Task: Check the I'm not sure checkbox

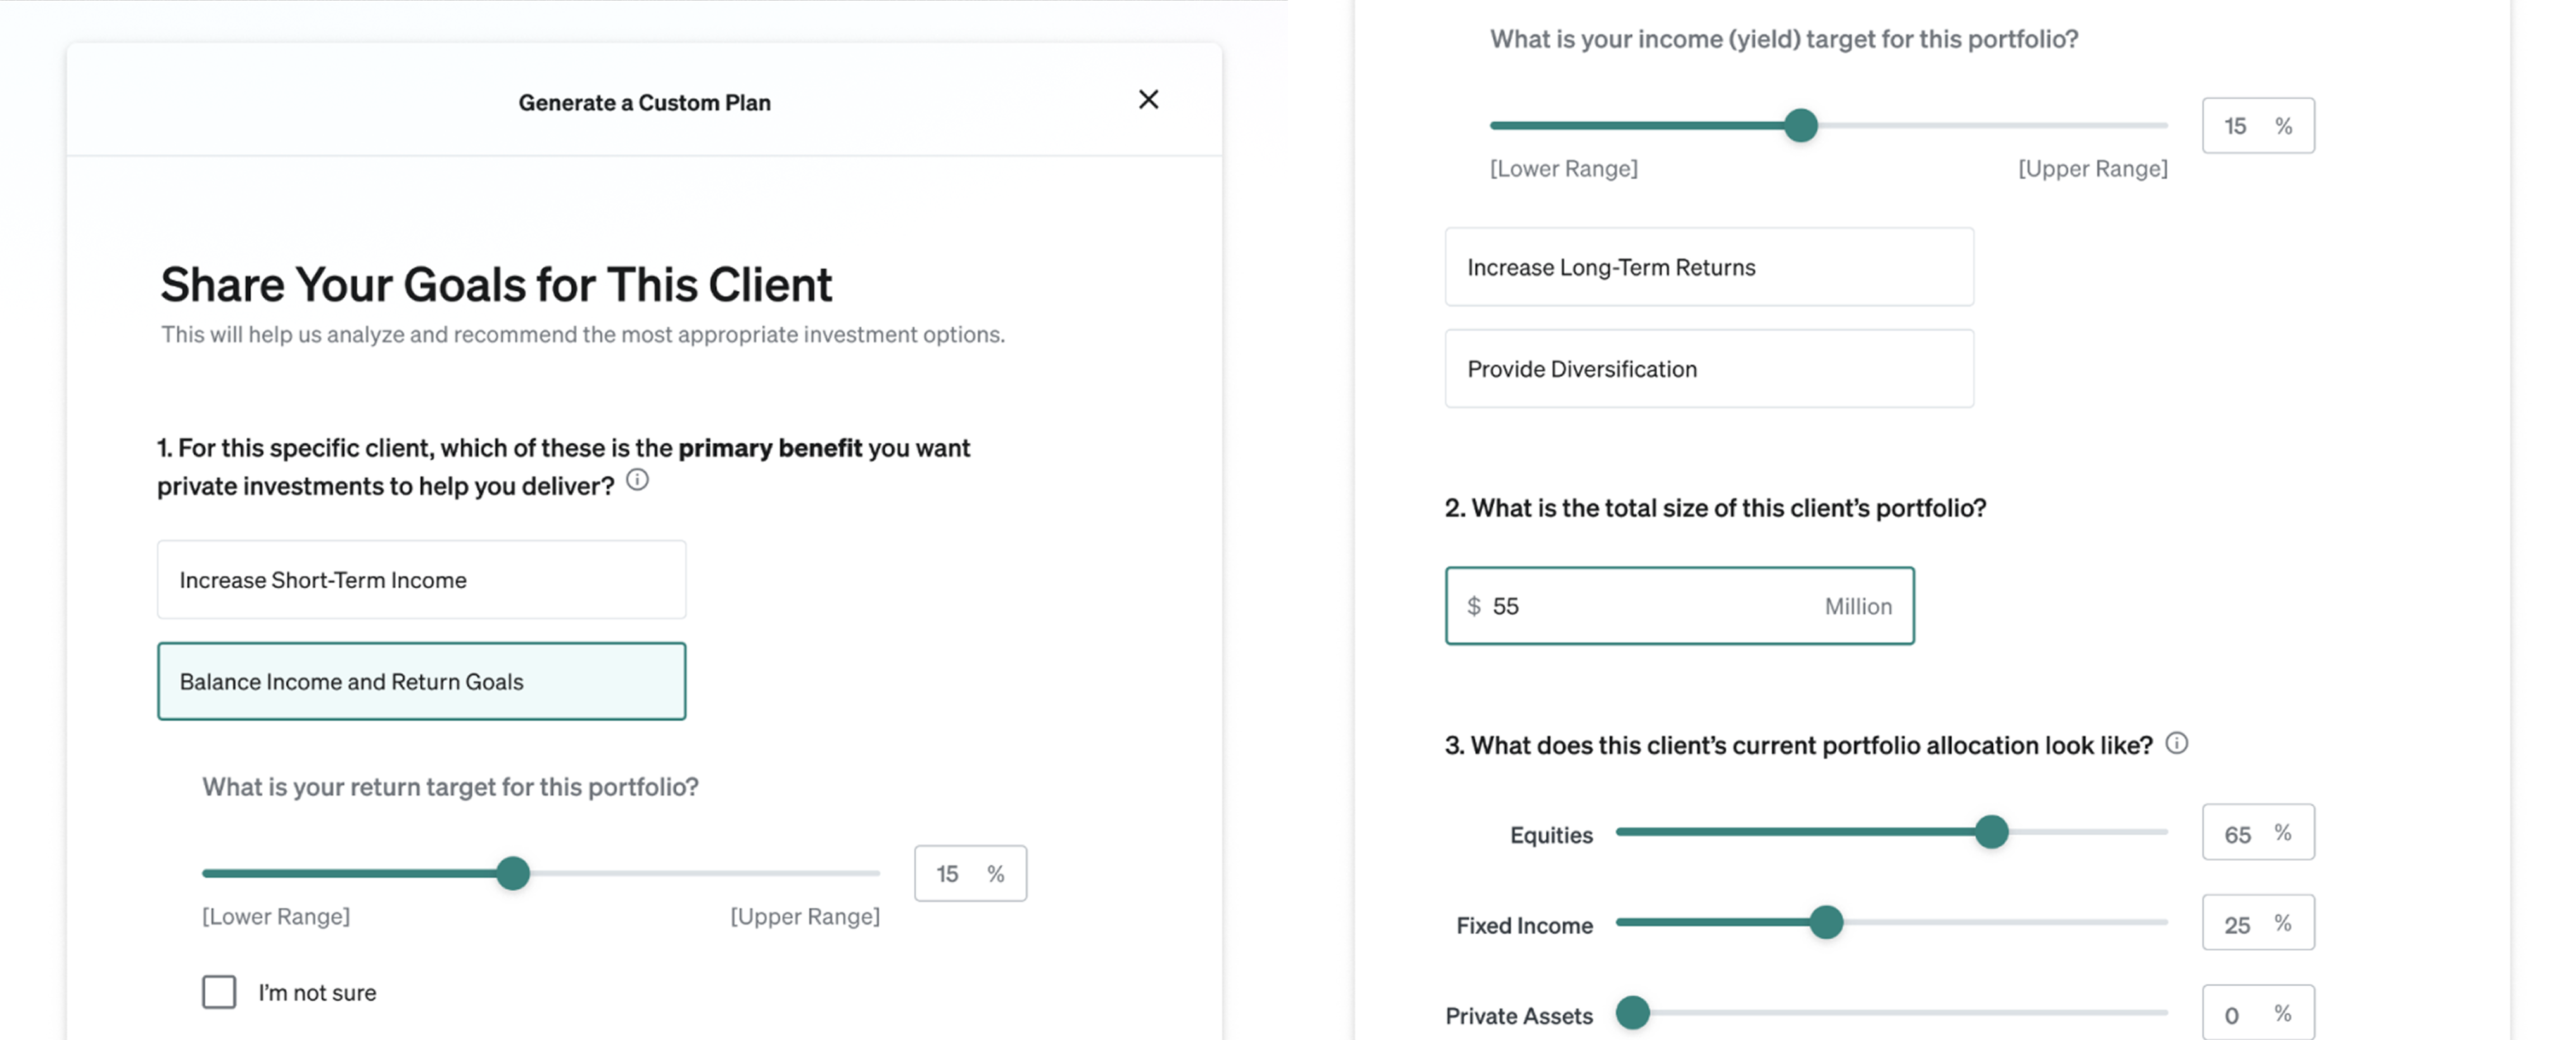Action: 219,992
